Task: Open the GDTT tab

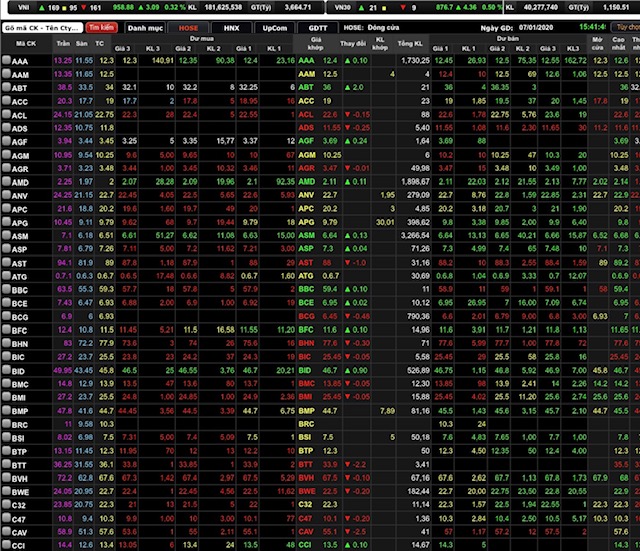Action: point(318,28)
